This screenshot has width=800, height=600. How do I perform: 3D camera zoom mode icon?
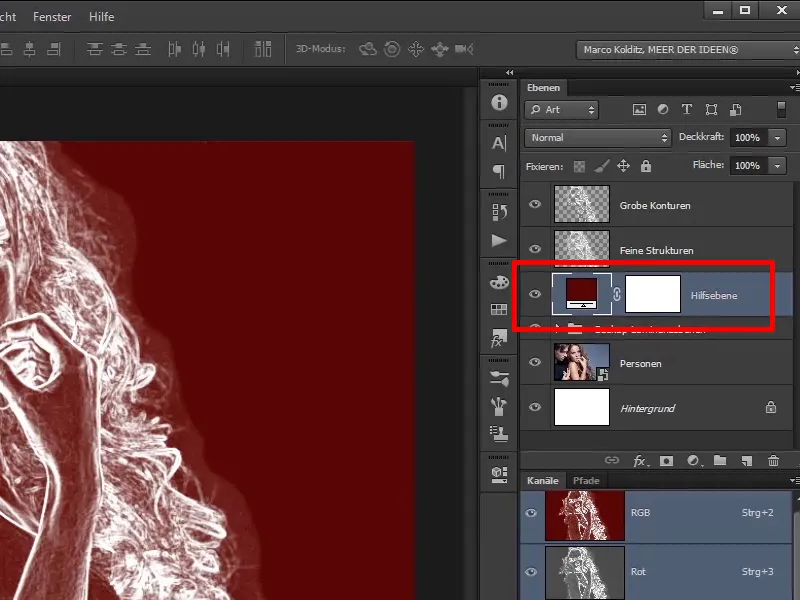(464, 49)
